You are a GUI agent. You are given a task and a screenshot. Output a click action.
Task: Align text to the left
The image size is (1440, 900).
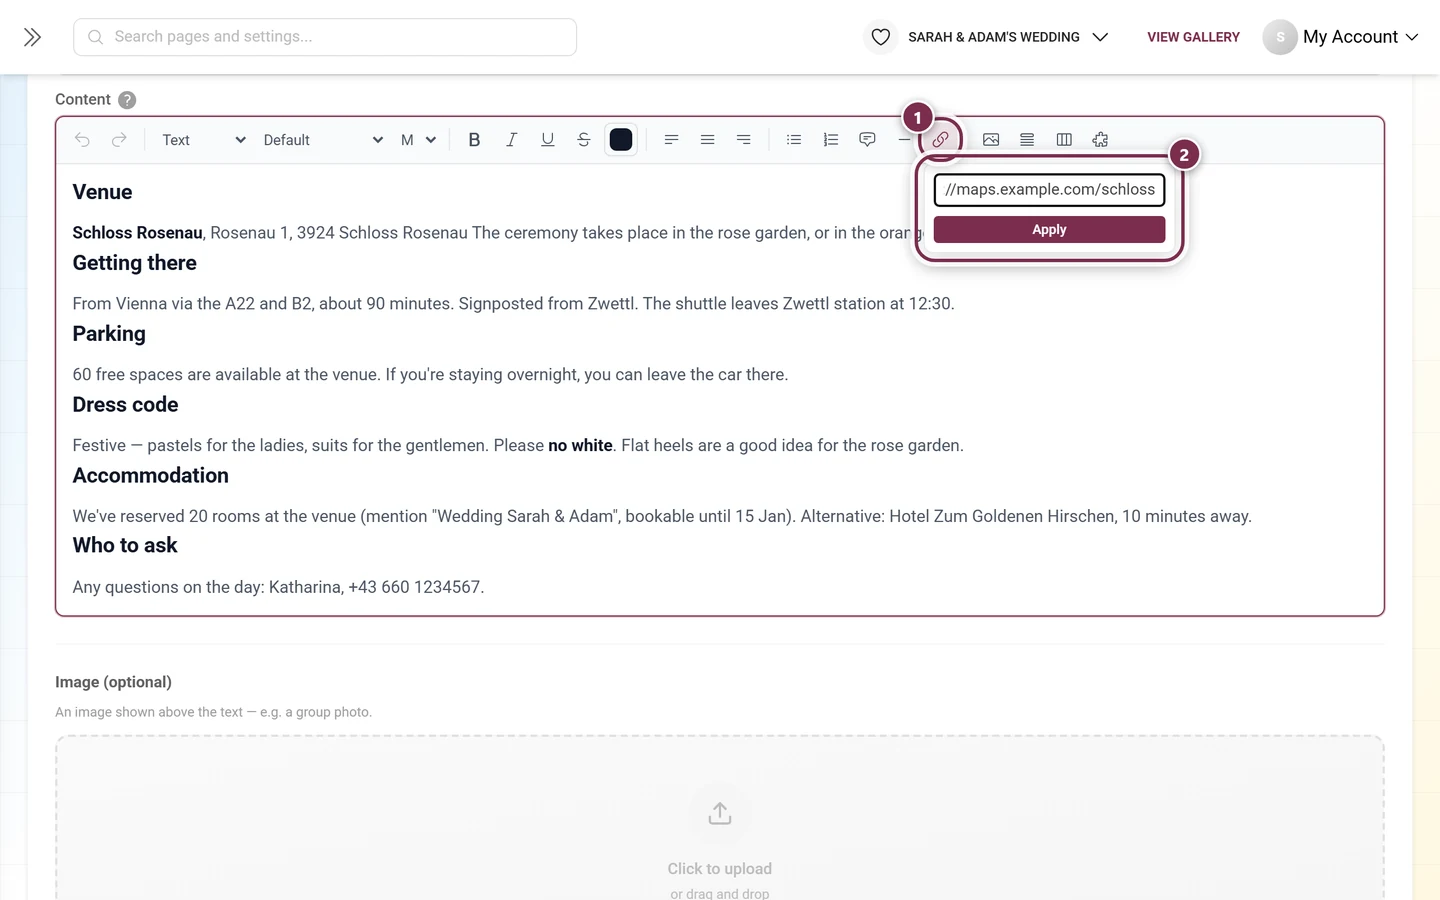(671, 140)
